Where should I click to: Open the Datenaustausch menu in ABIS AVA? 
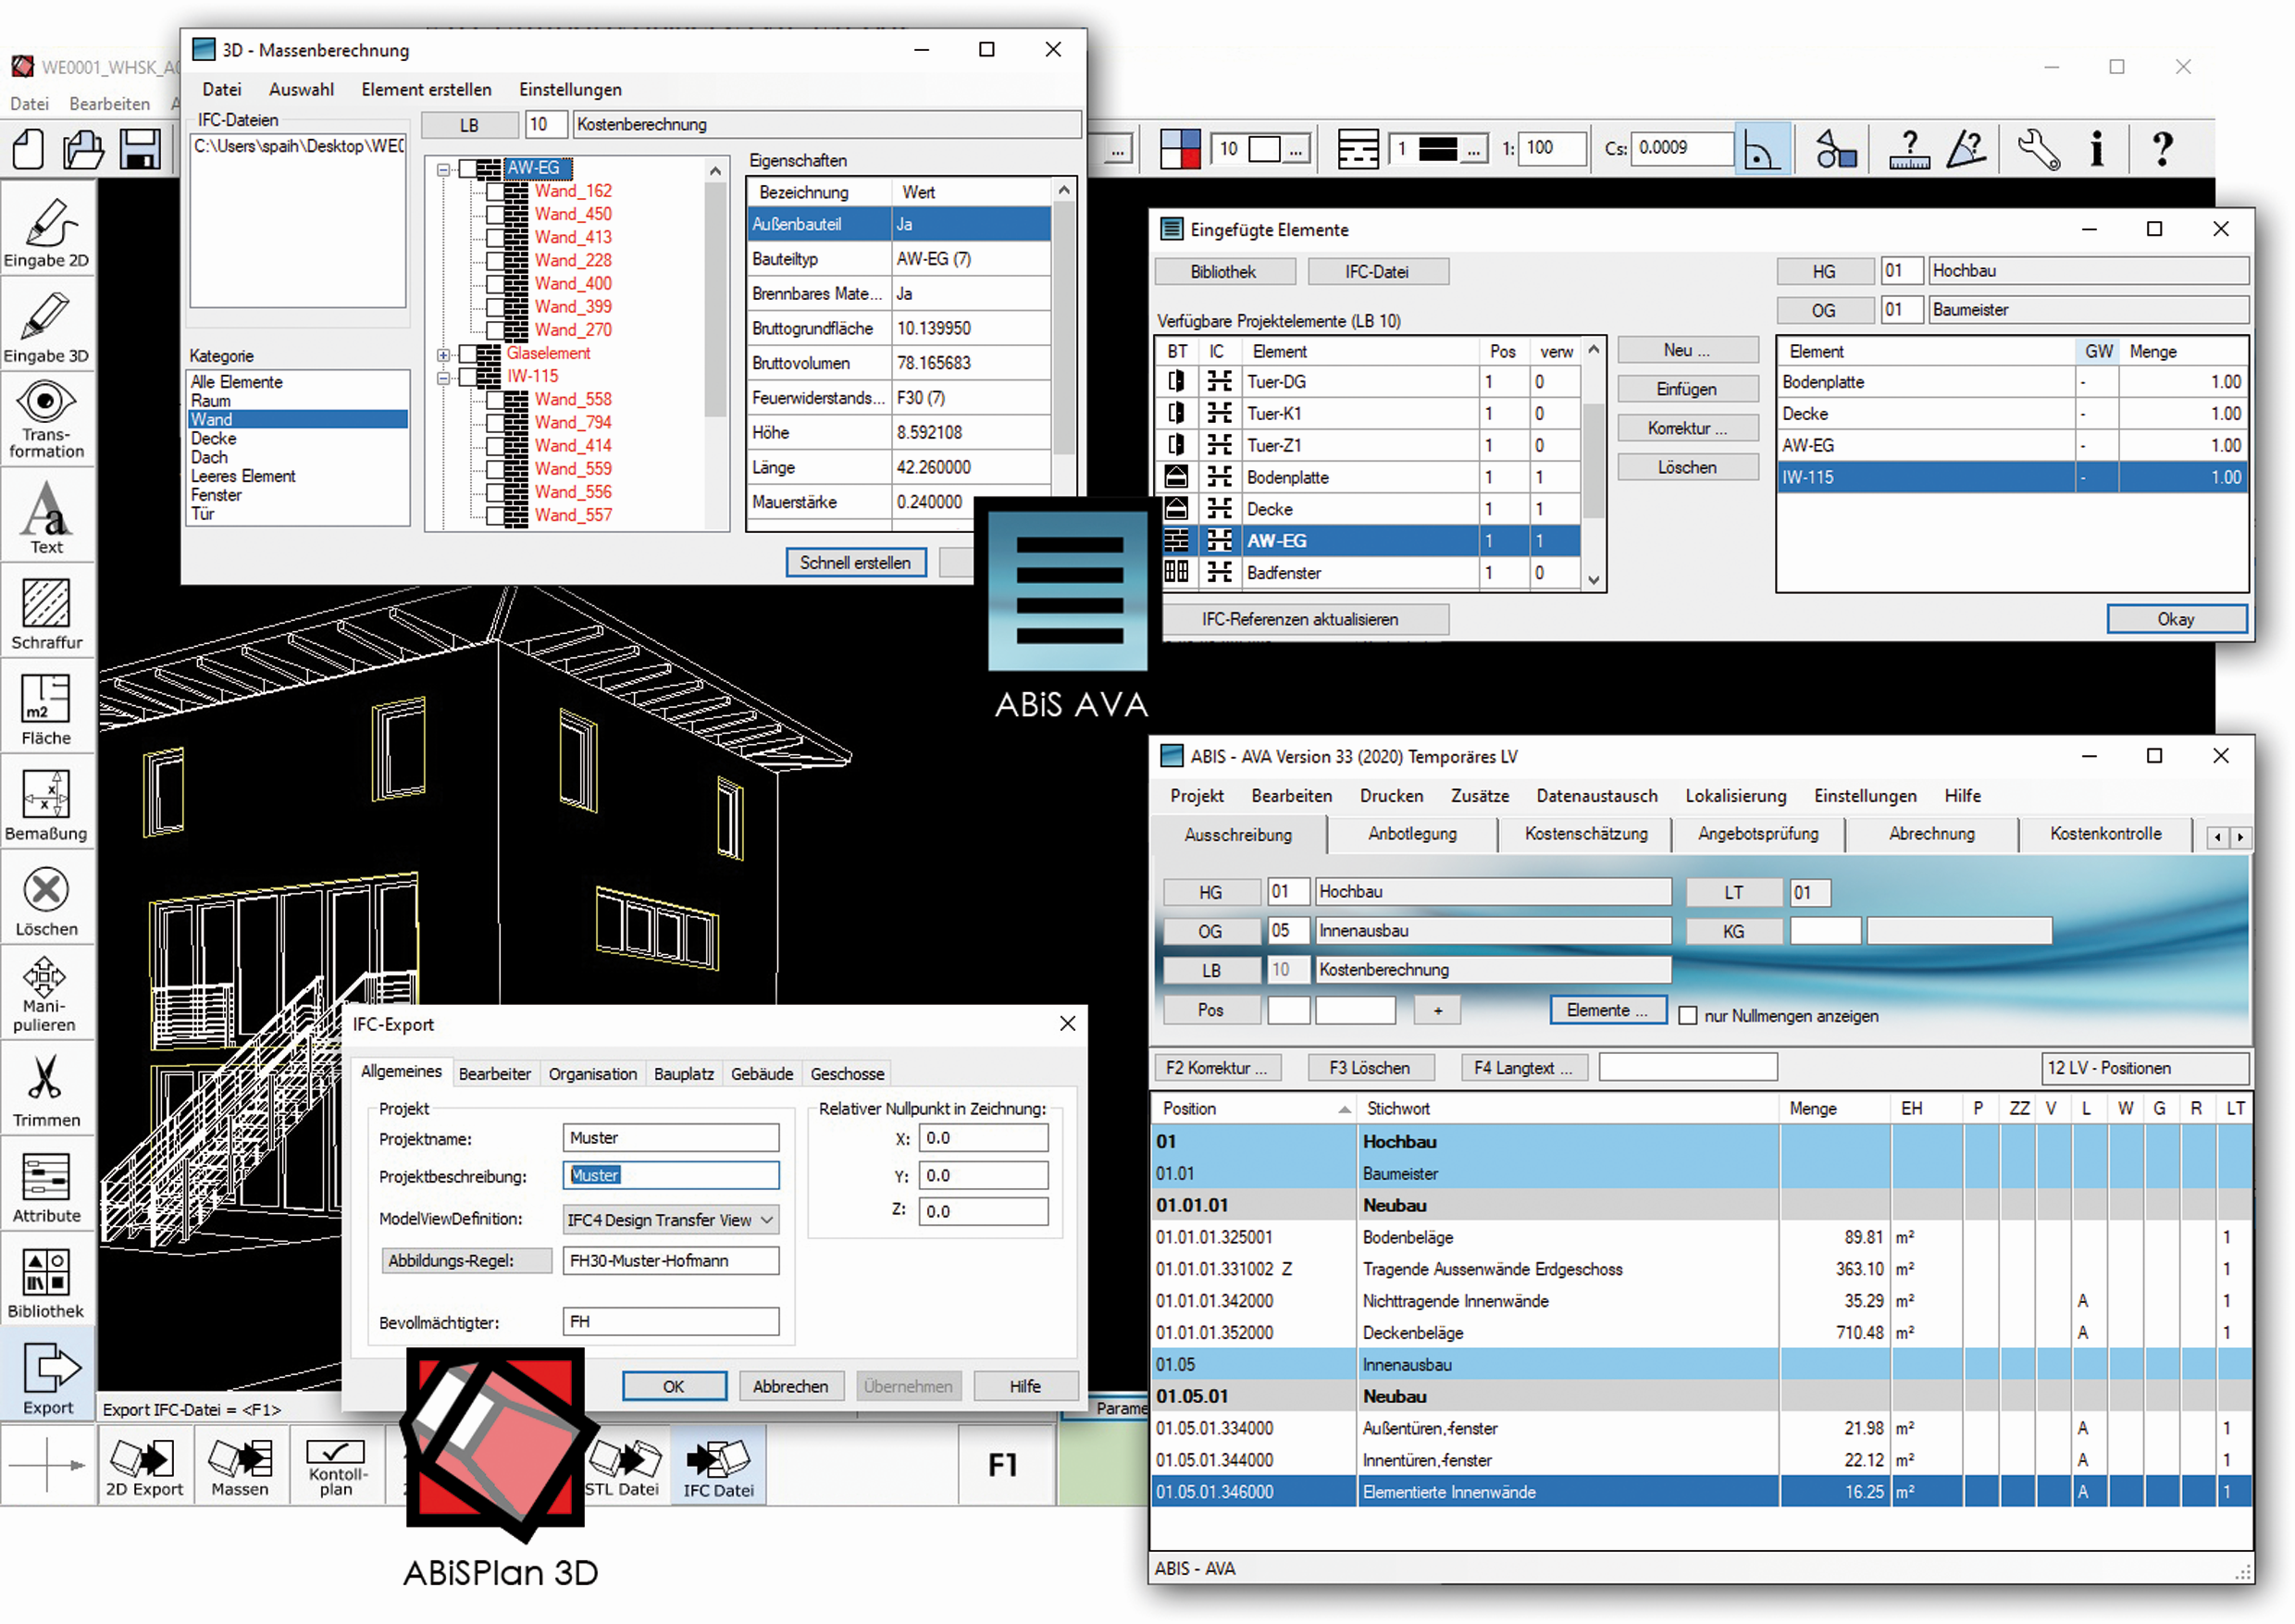[x=1597, y=796]
